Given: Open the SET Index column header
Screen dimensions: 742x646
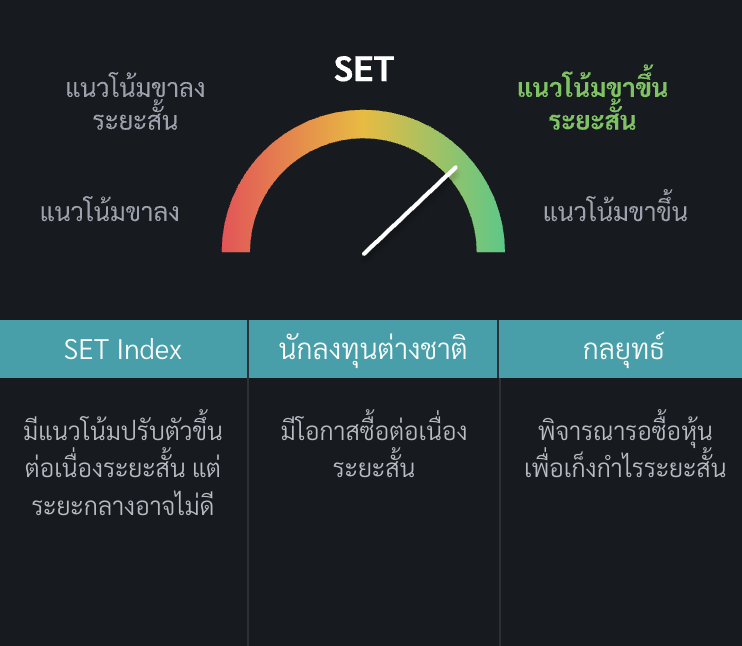Looking at the screenshot, I should (x=123, y=349).
